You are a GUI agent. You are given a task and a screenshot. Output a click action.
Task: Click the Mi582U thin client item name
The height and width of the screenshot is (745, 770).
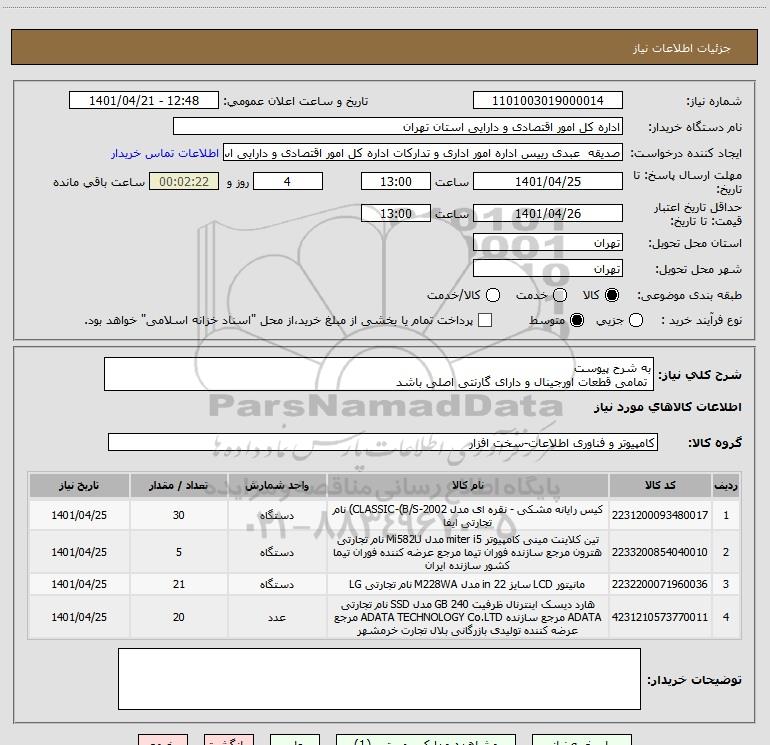[468, 552]
